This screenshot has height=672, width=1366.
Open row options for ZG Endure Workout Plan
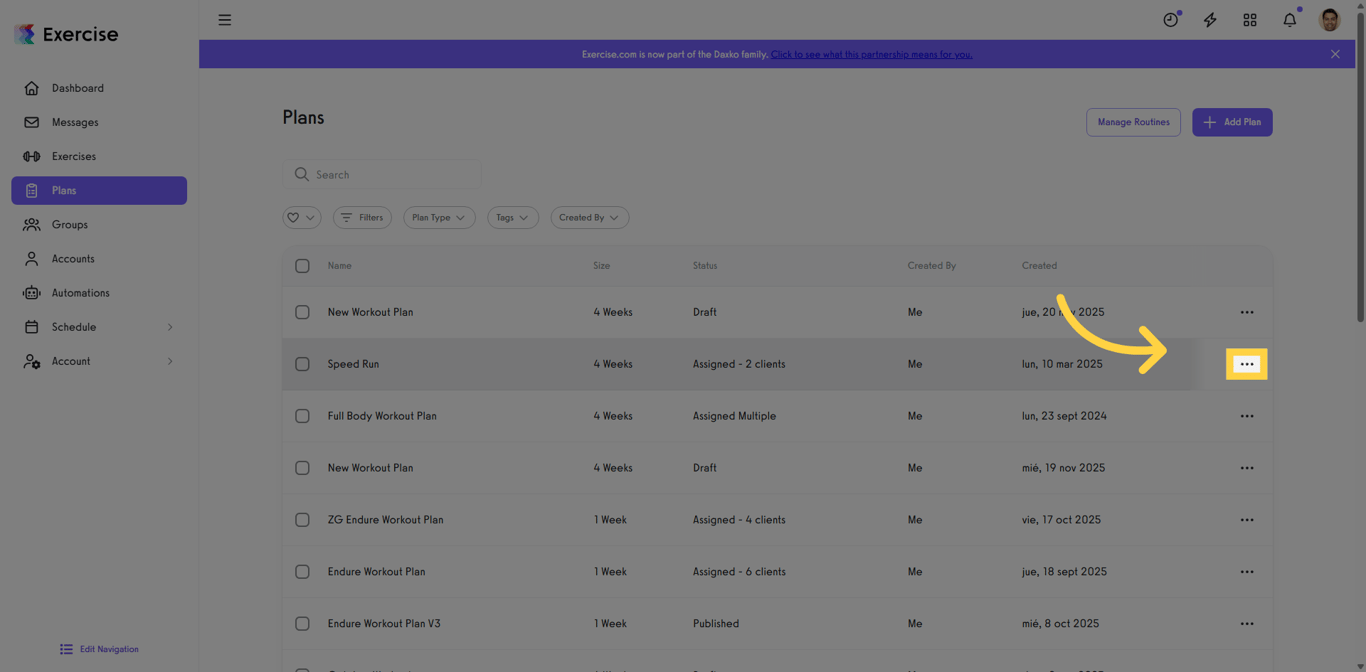[x=1247, y=520]
